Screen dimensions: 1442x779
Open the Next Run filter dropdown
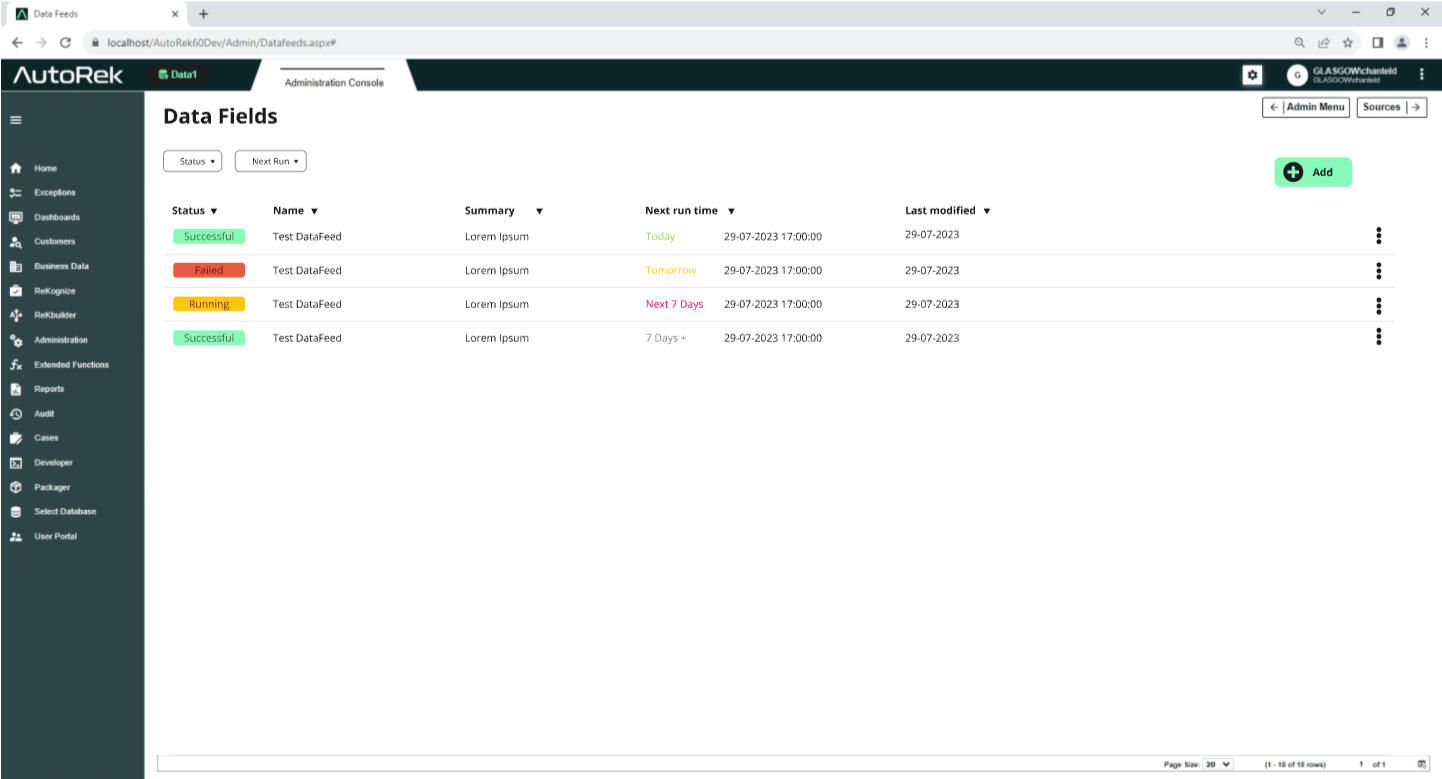(x=270, y=161)
